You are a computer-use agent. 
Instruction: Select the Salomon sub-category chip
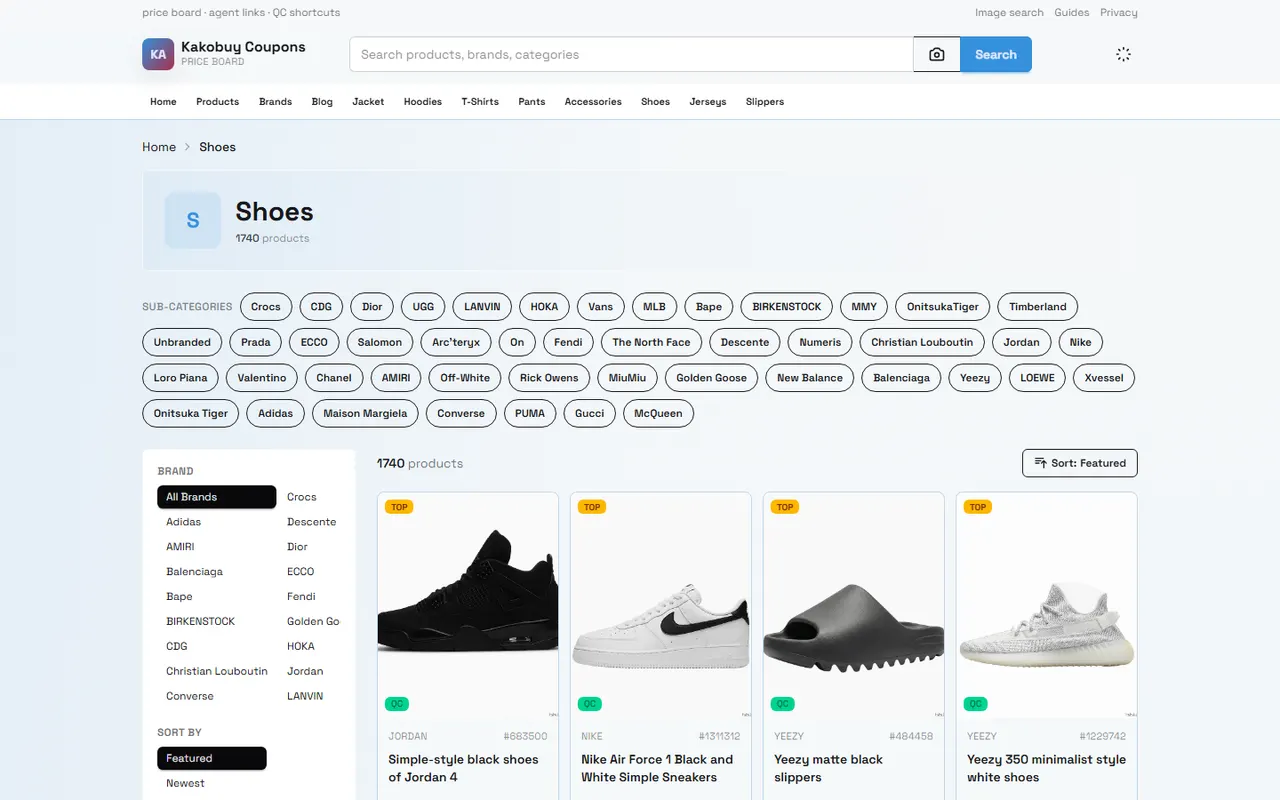380,342
